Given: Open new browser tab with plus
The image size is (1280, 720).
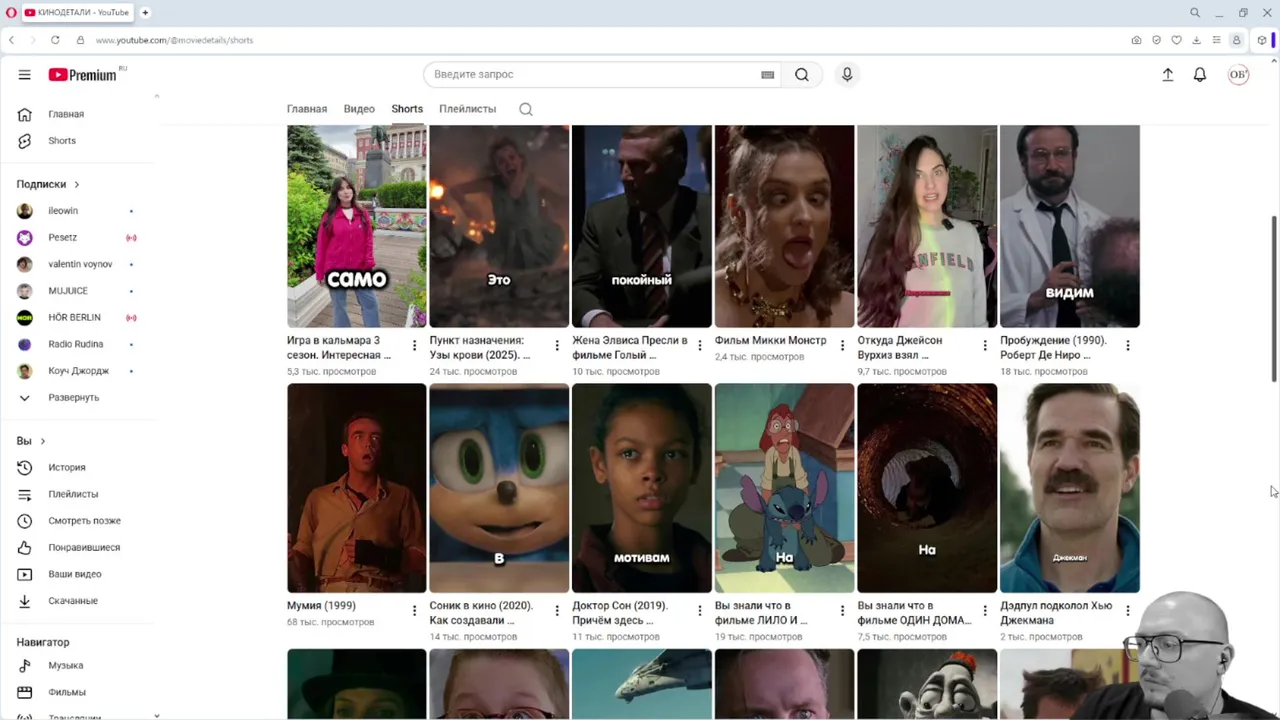Looking at the screenshot, I should [145, 12].
